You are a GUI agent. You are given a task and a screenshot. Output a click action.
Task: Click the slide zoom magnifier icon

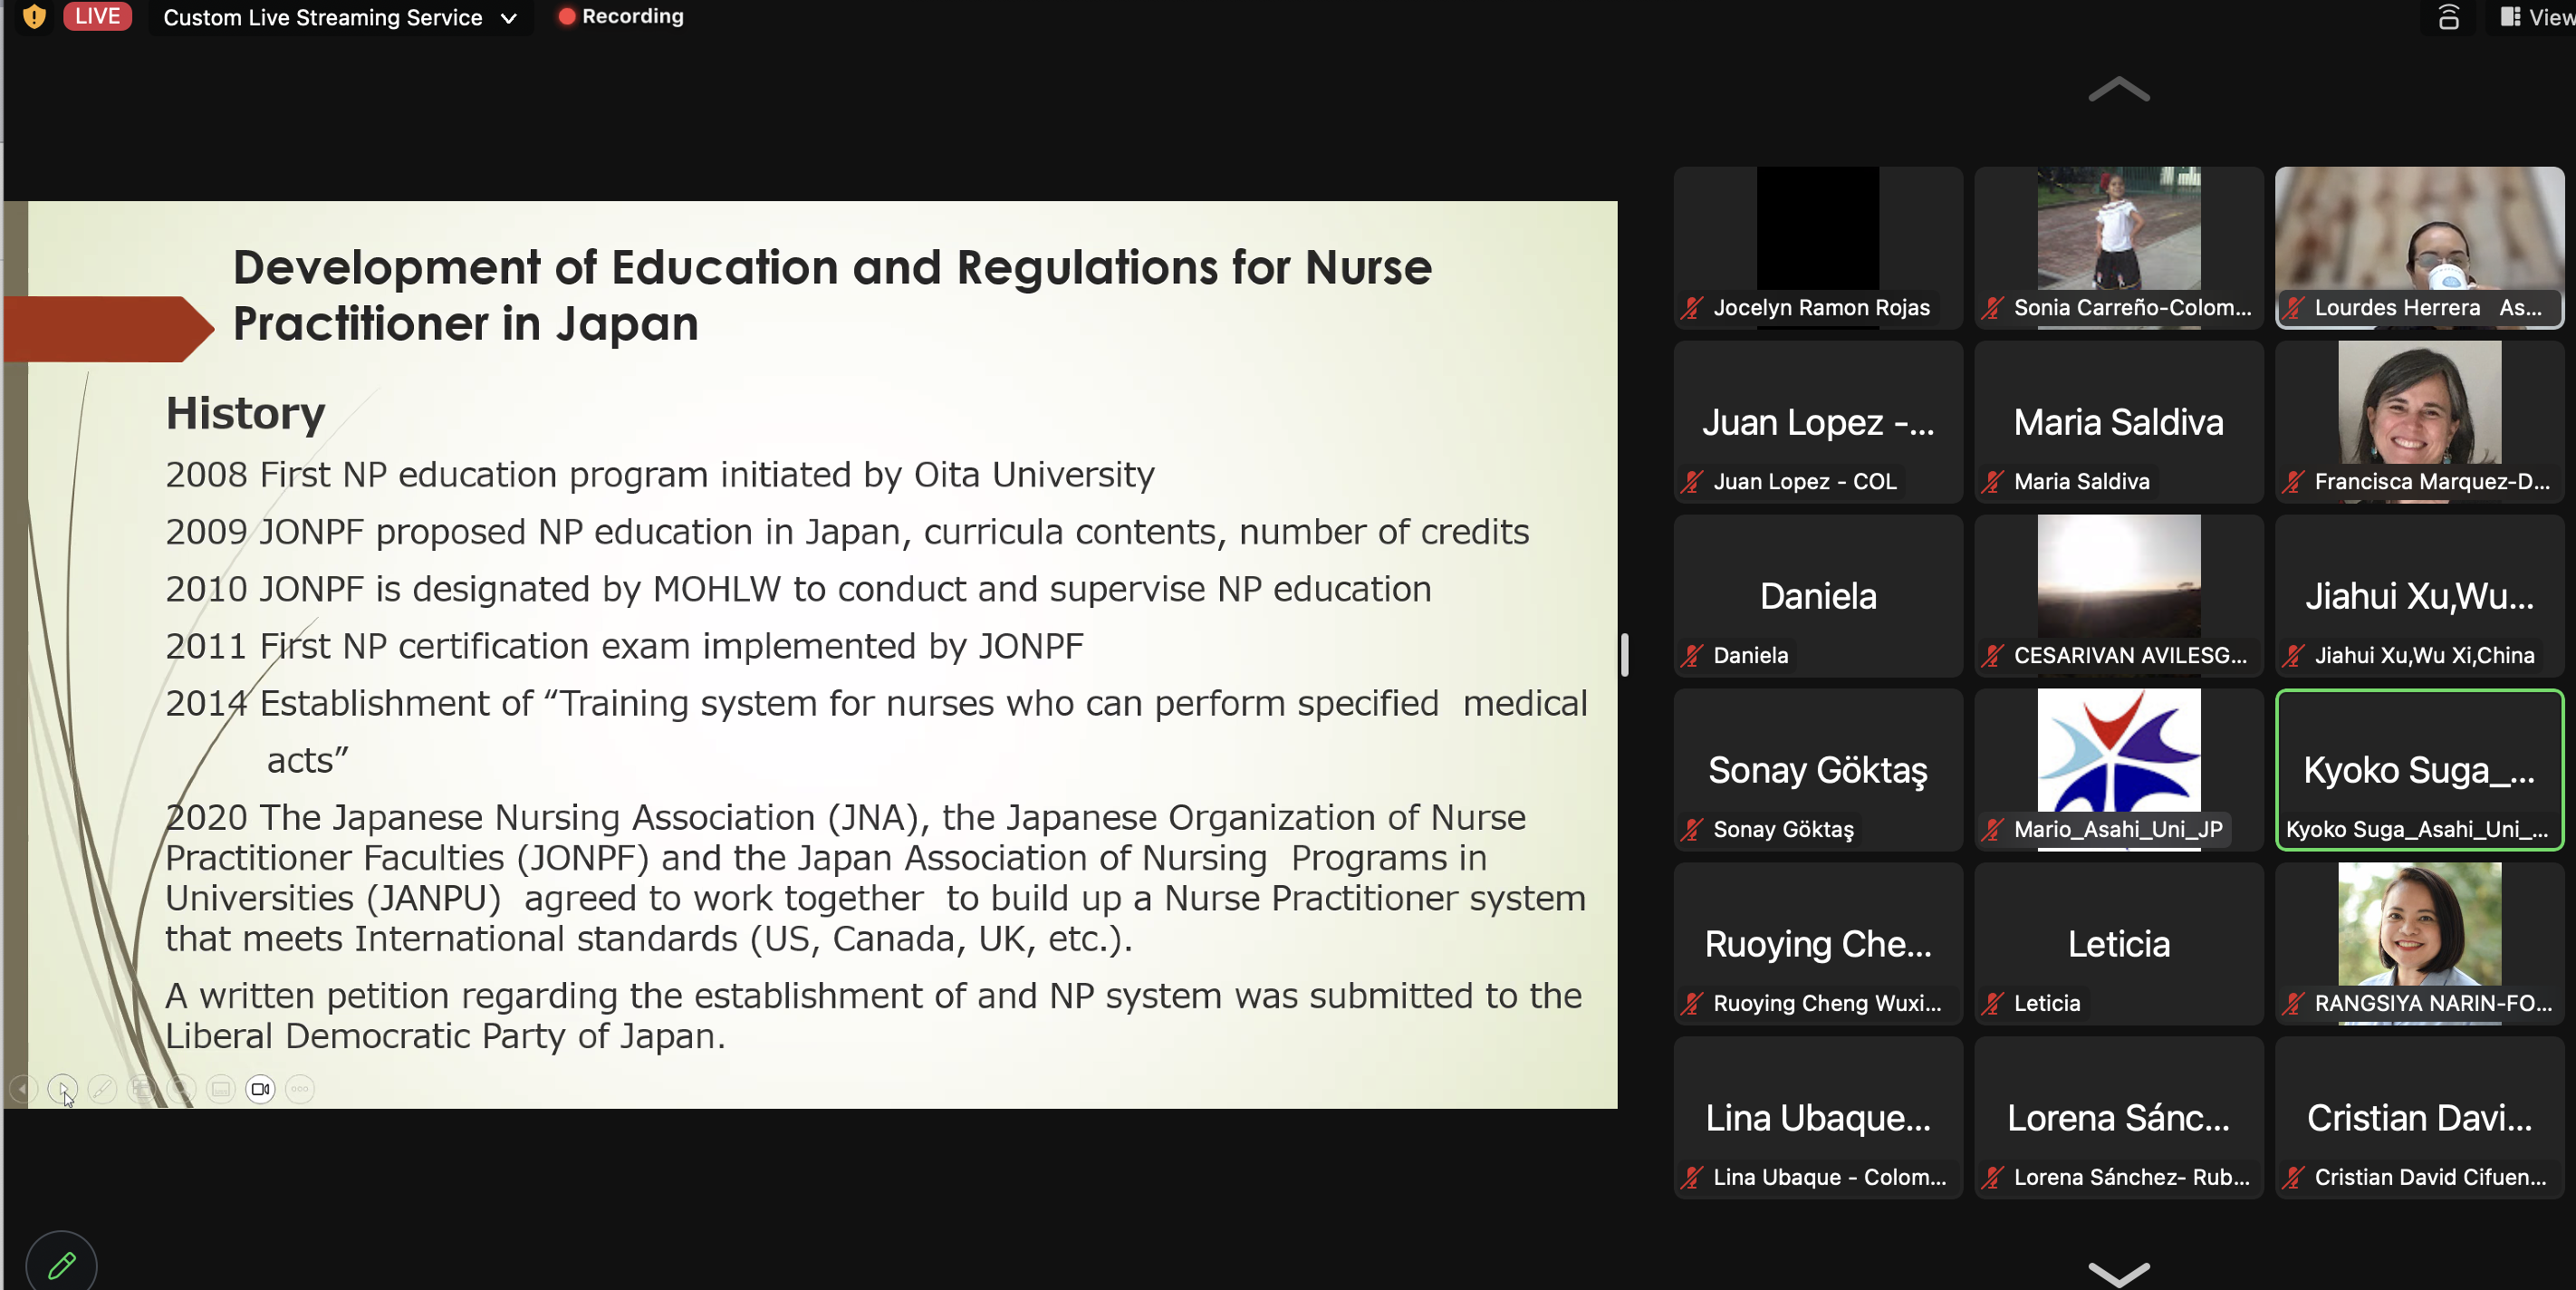[x=181, y=1088]
